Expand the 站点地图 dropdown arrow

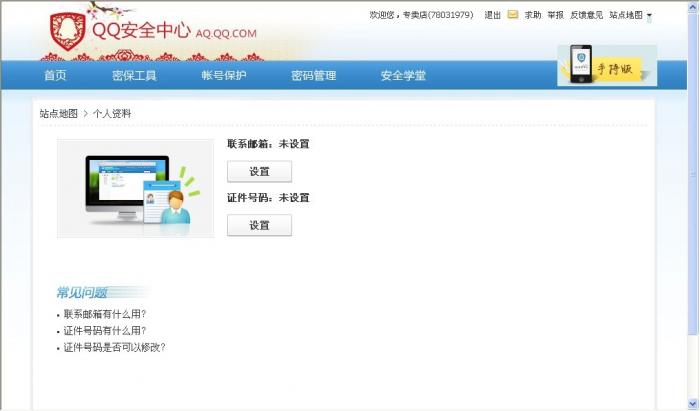tap(649, 15)
